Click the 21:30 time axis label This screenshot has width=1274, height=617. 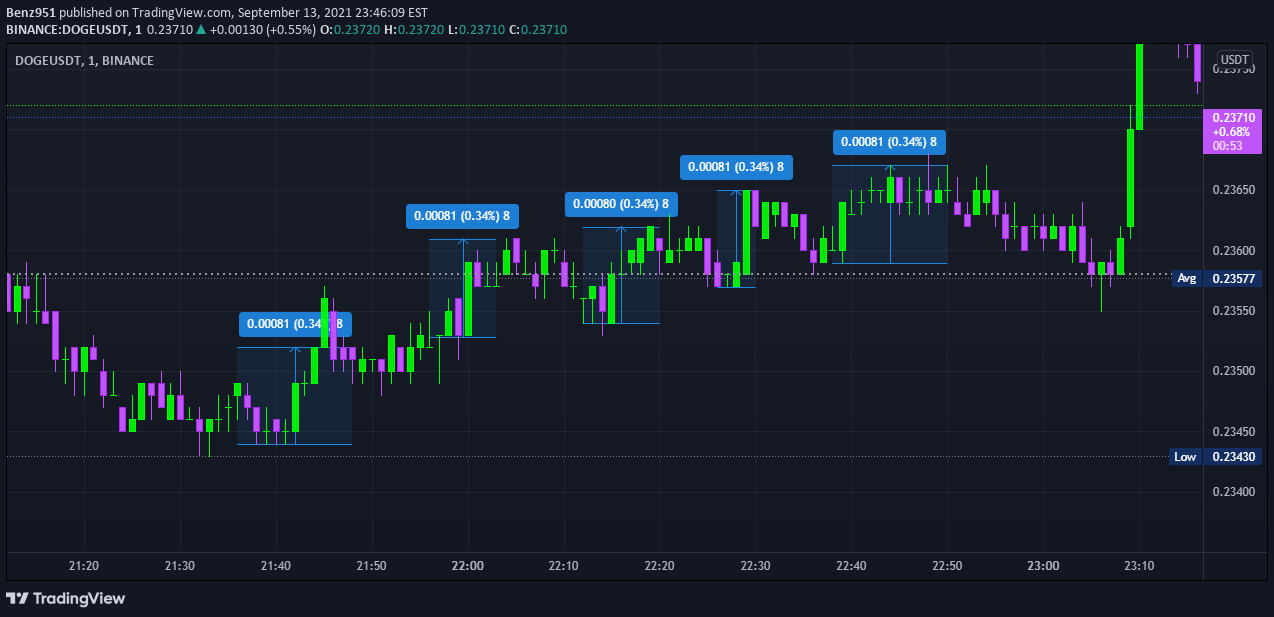(180, 566)
